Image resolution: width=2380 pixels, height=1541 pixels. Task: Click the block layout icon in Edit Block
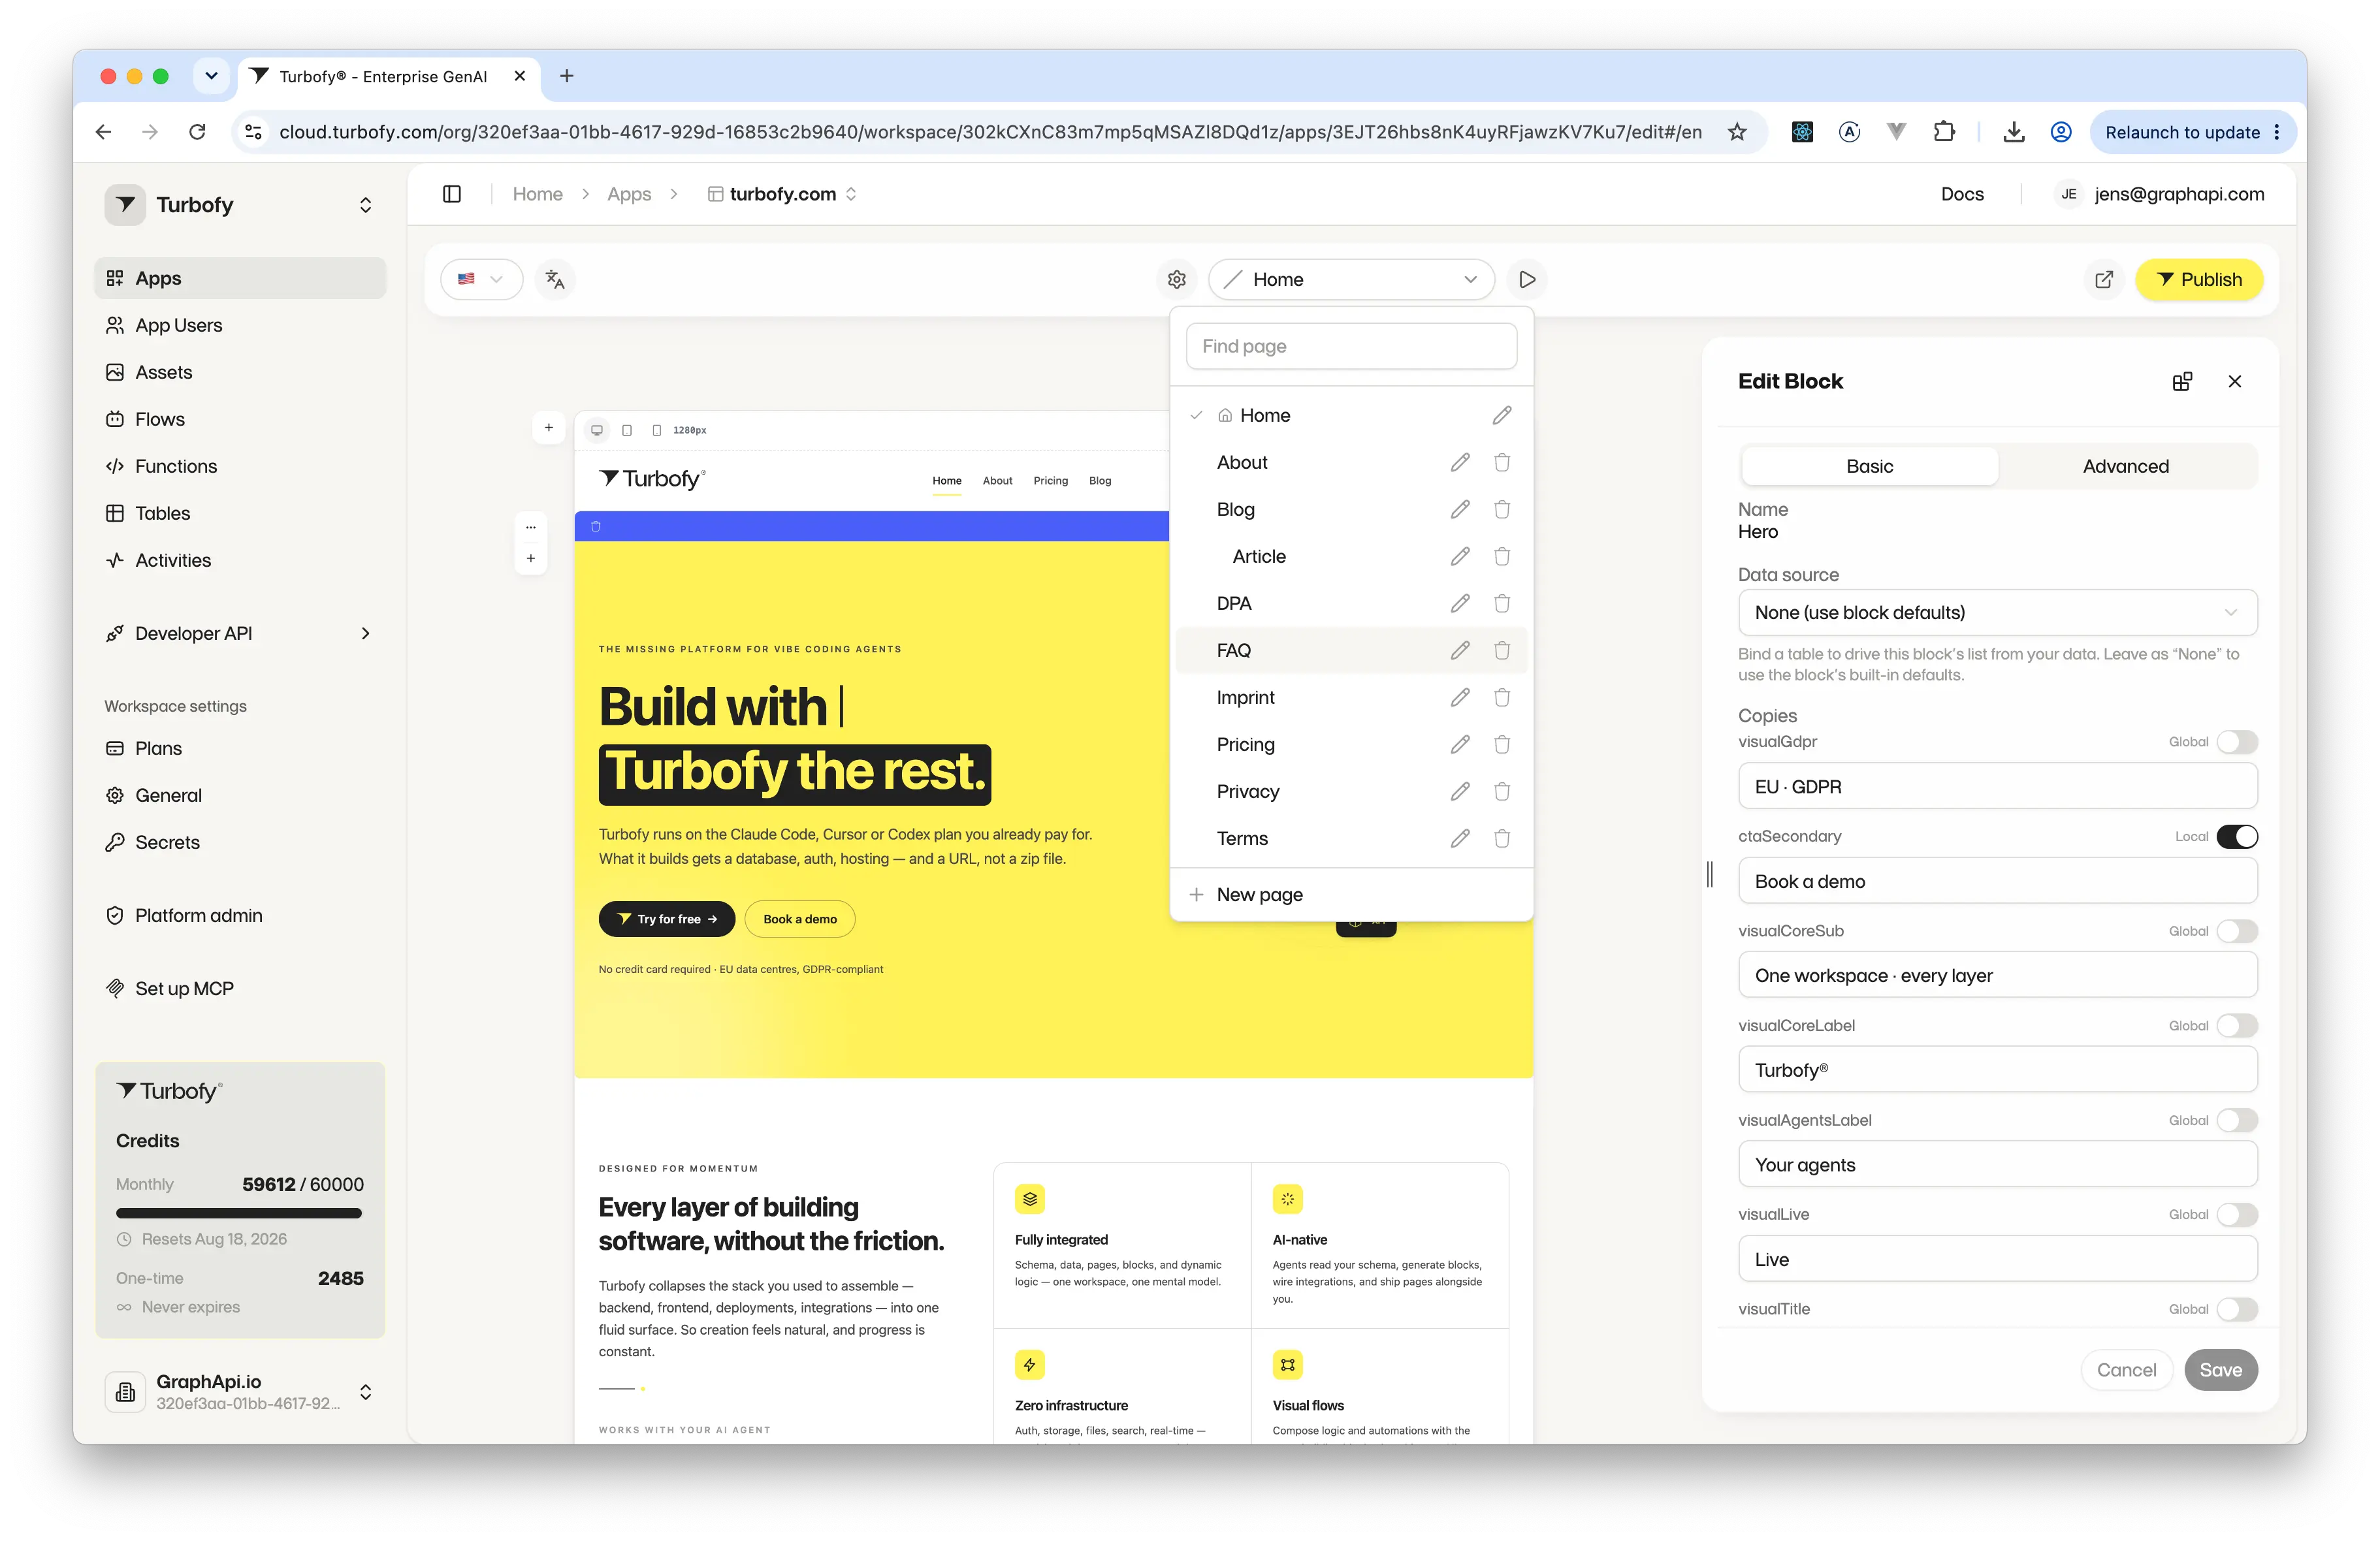point(2182,381)
